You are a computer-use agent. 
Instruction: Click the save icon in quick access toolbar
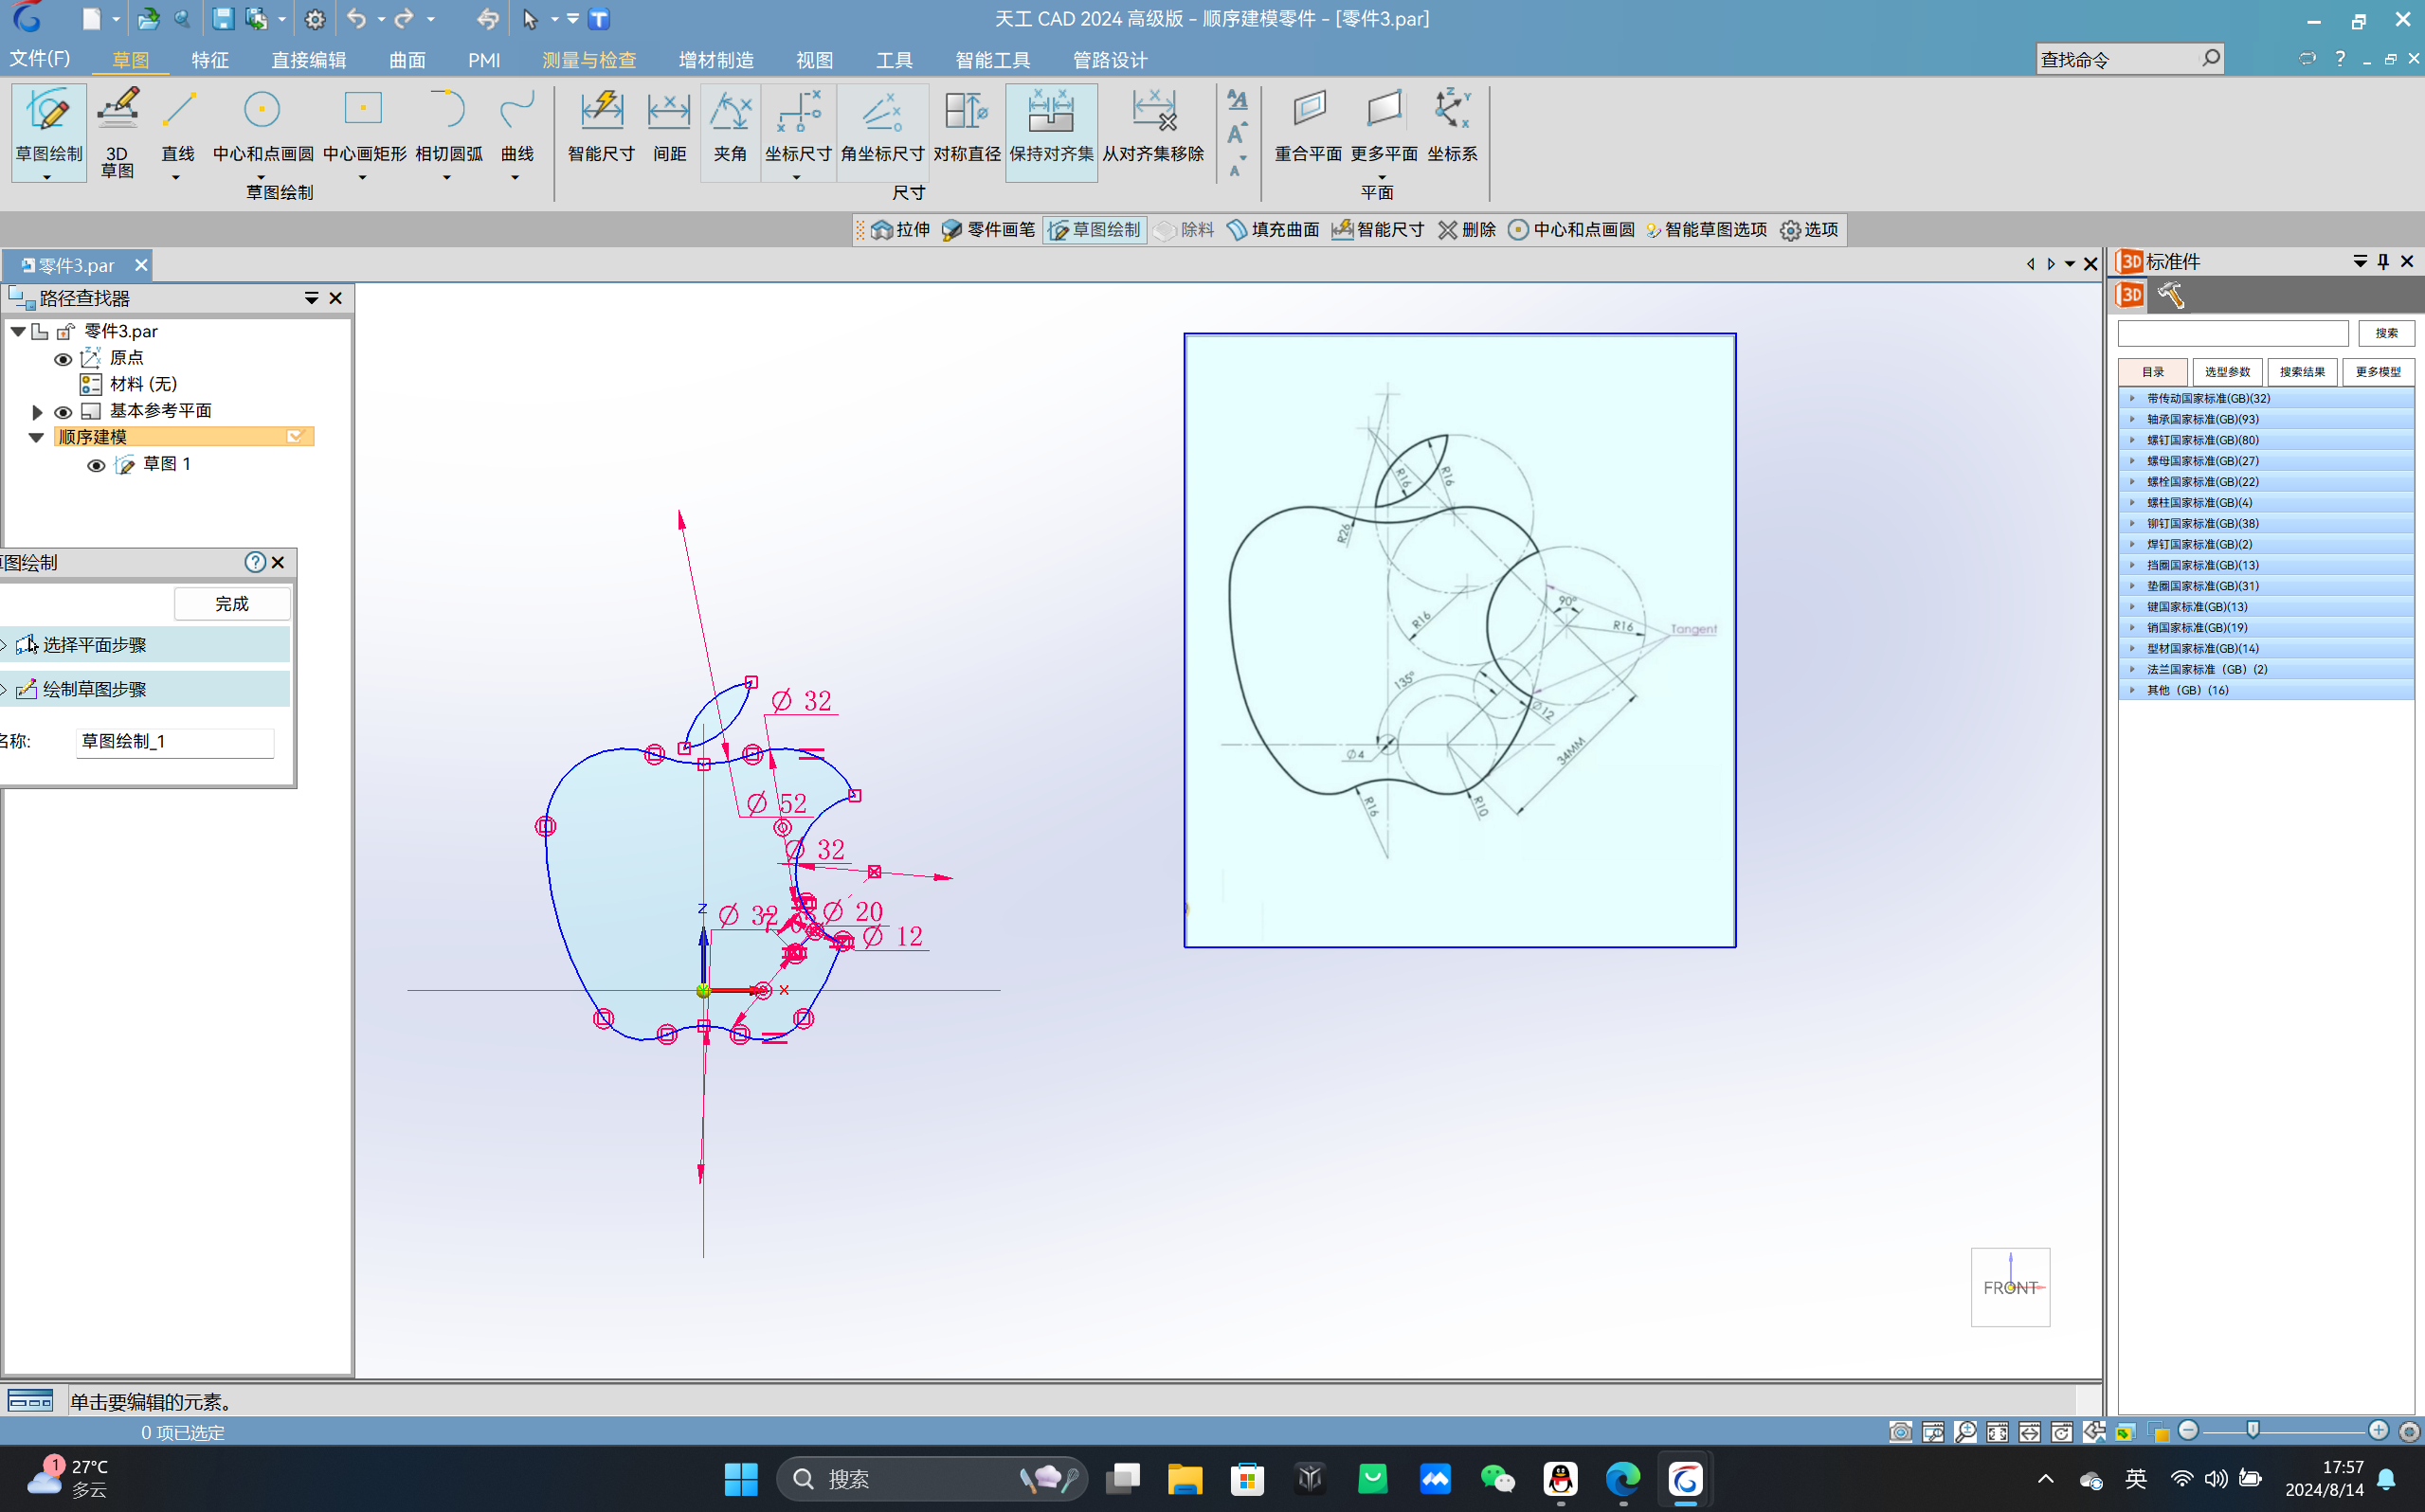(x=223, y=19)
